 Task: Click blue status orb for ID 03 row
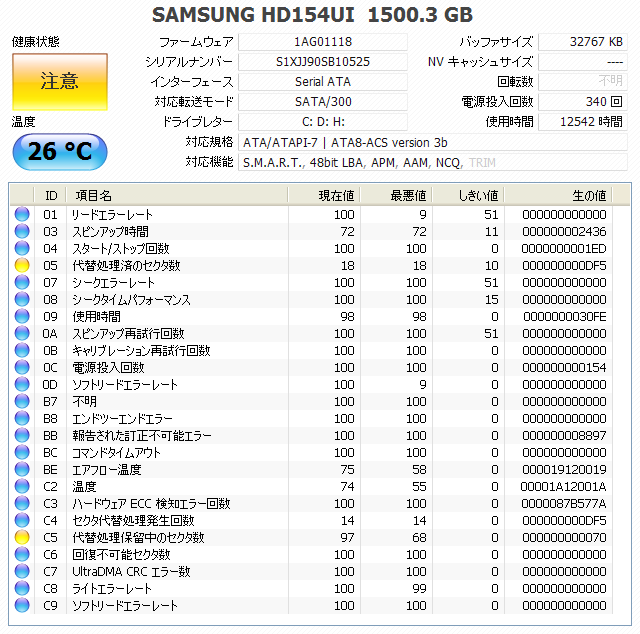[22, 231]
